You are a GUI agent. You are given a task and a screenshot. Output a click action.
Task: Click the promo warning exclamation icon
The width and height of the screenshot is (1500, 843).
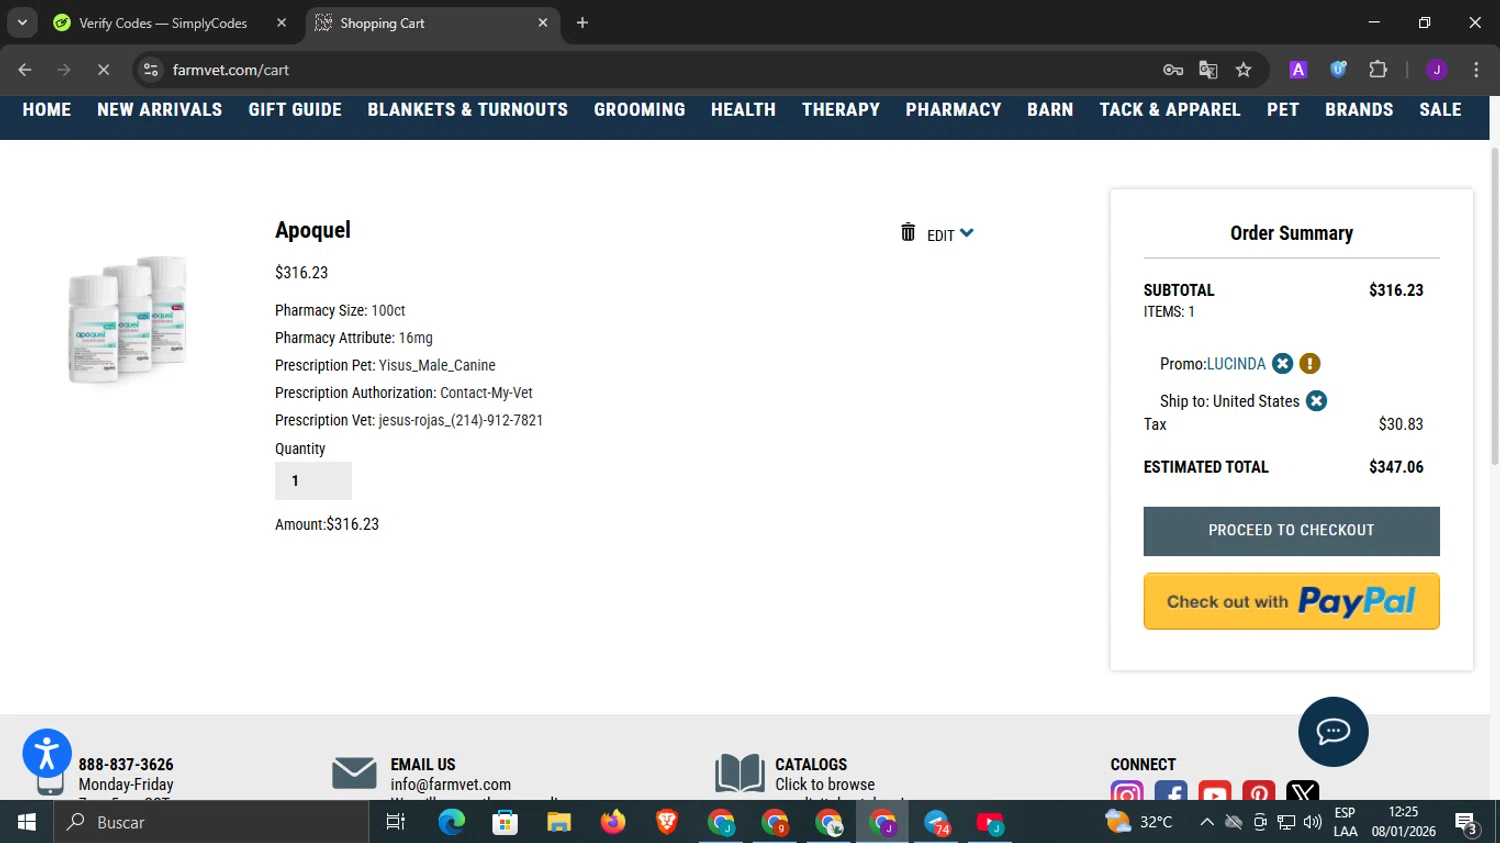click(1310, 364)
